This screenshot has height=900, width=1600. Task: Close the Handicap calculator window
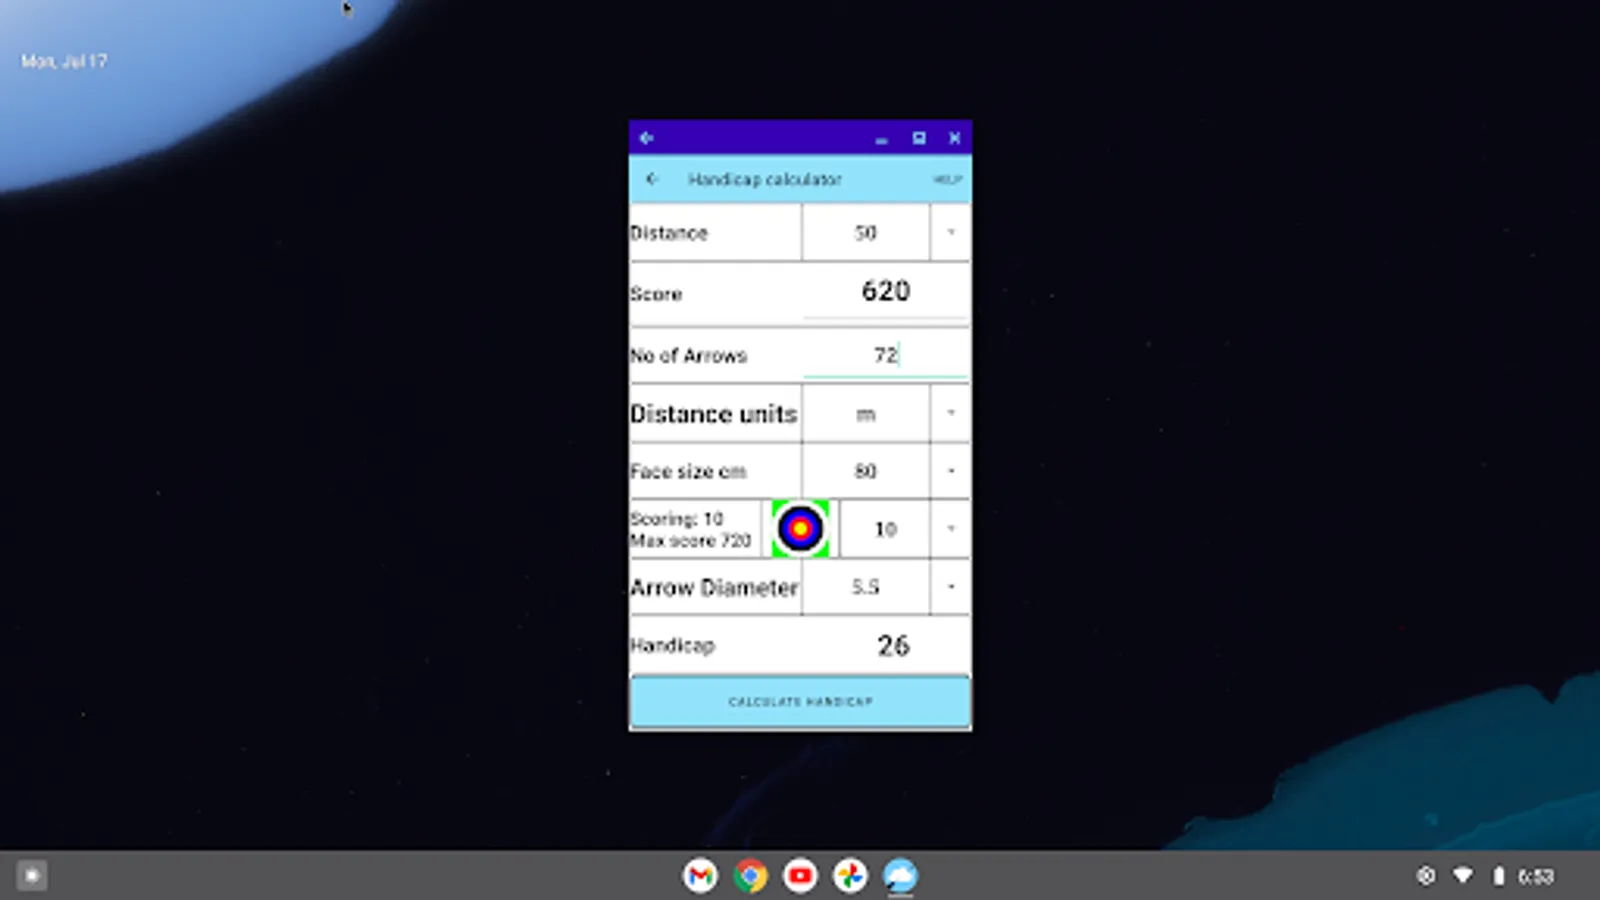(x=955, y=138)
